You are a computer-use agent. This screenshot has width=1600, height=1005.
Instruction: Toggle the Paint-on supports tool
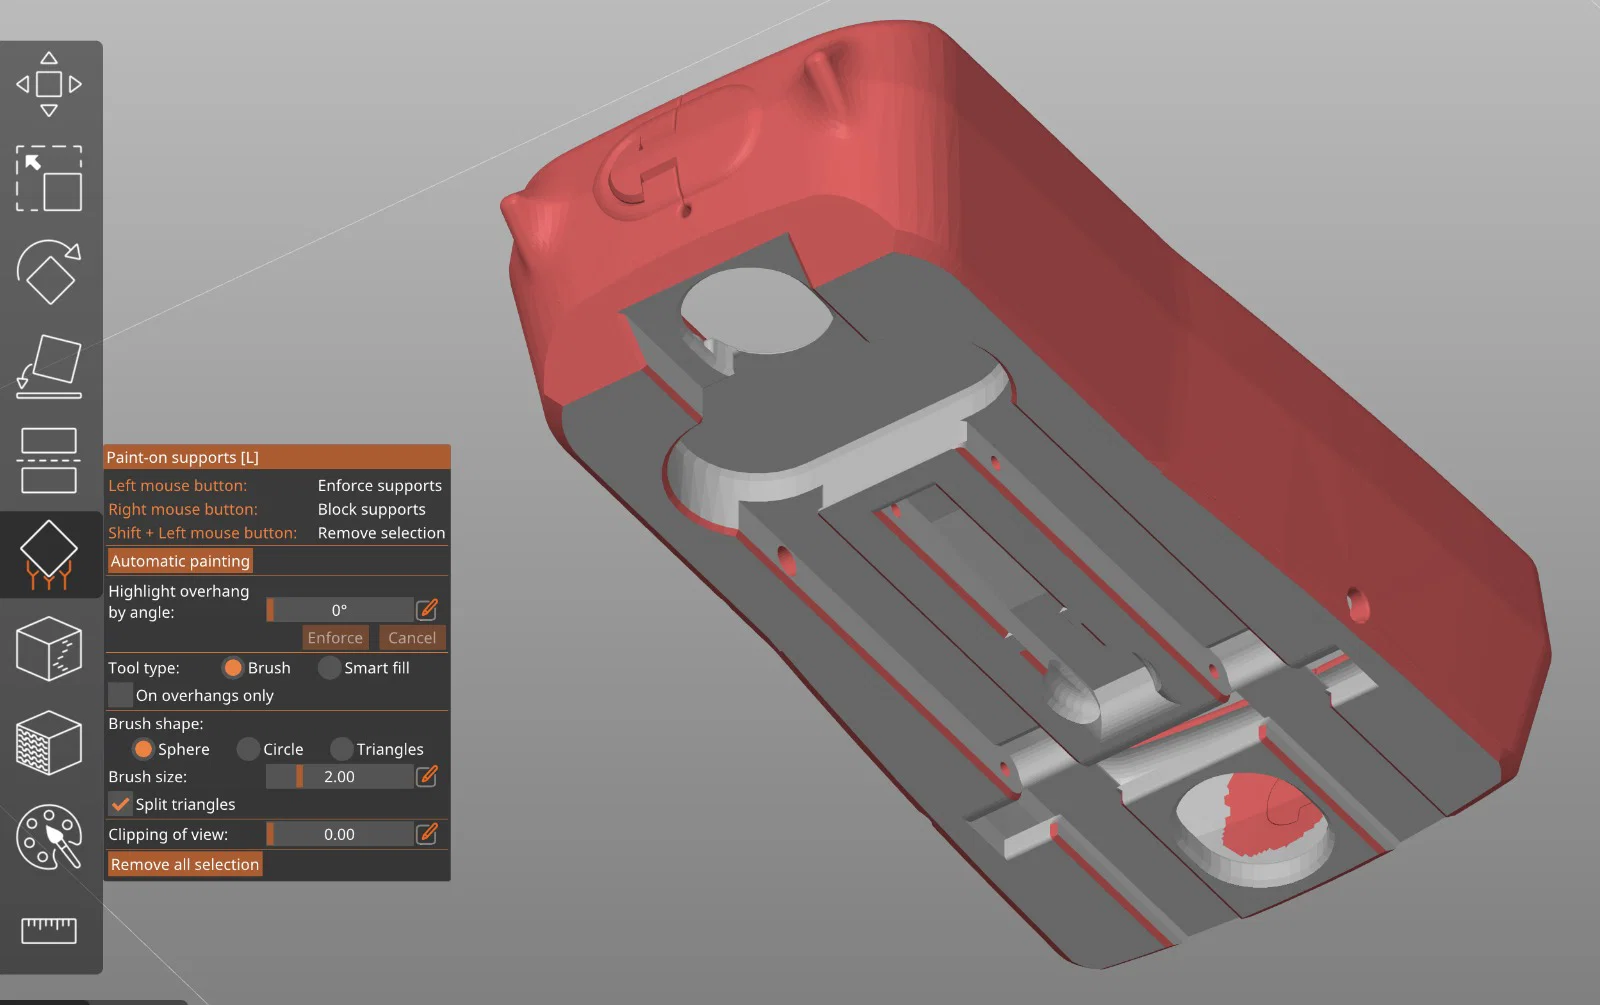point(49,554)
